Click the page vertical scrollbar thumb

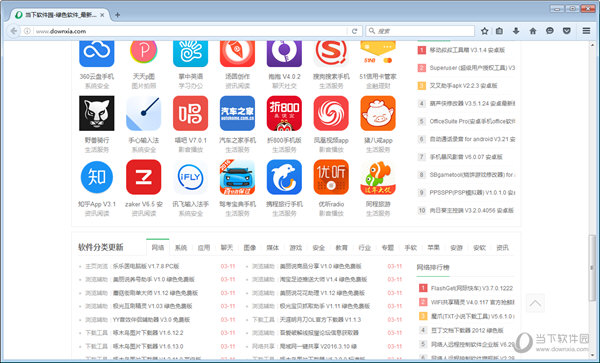(592, 268)
